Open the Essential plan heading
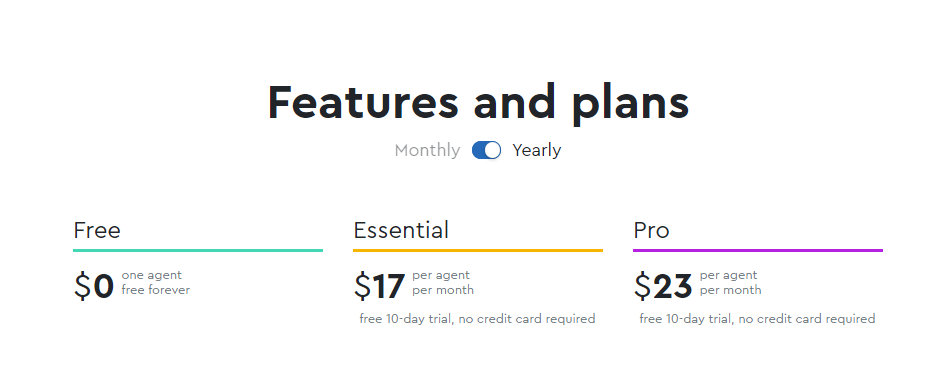Viewport: 931px width, 371px height. click(401, 230)
